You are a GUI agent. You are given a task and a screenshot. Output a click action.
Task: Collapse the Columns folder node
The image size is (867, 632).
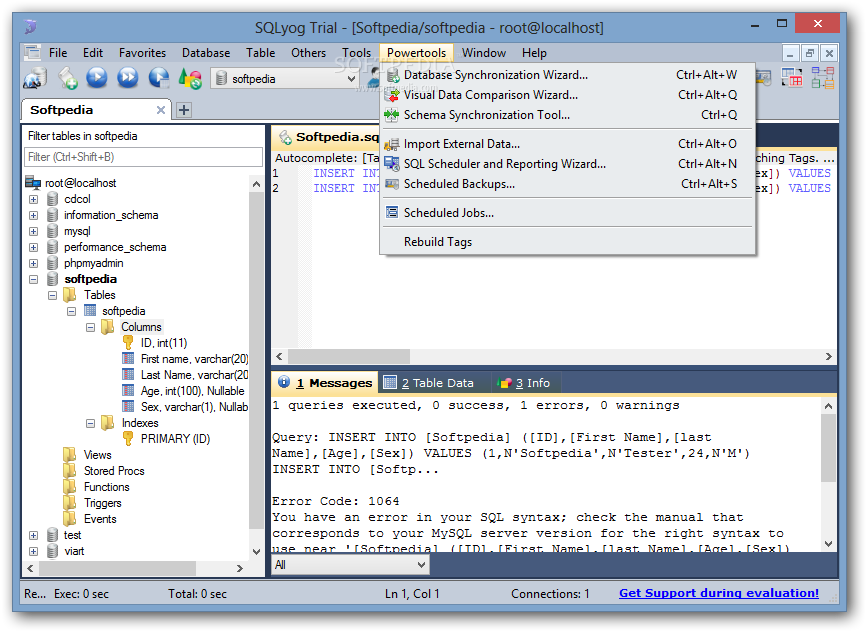pos(91,328)
